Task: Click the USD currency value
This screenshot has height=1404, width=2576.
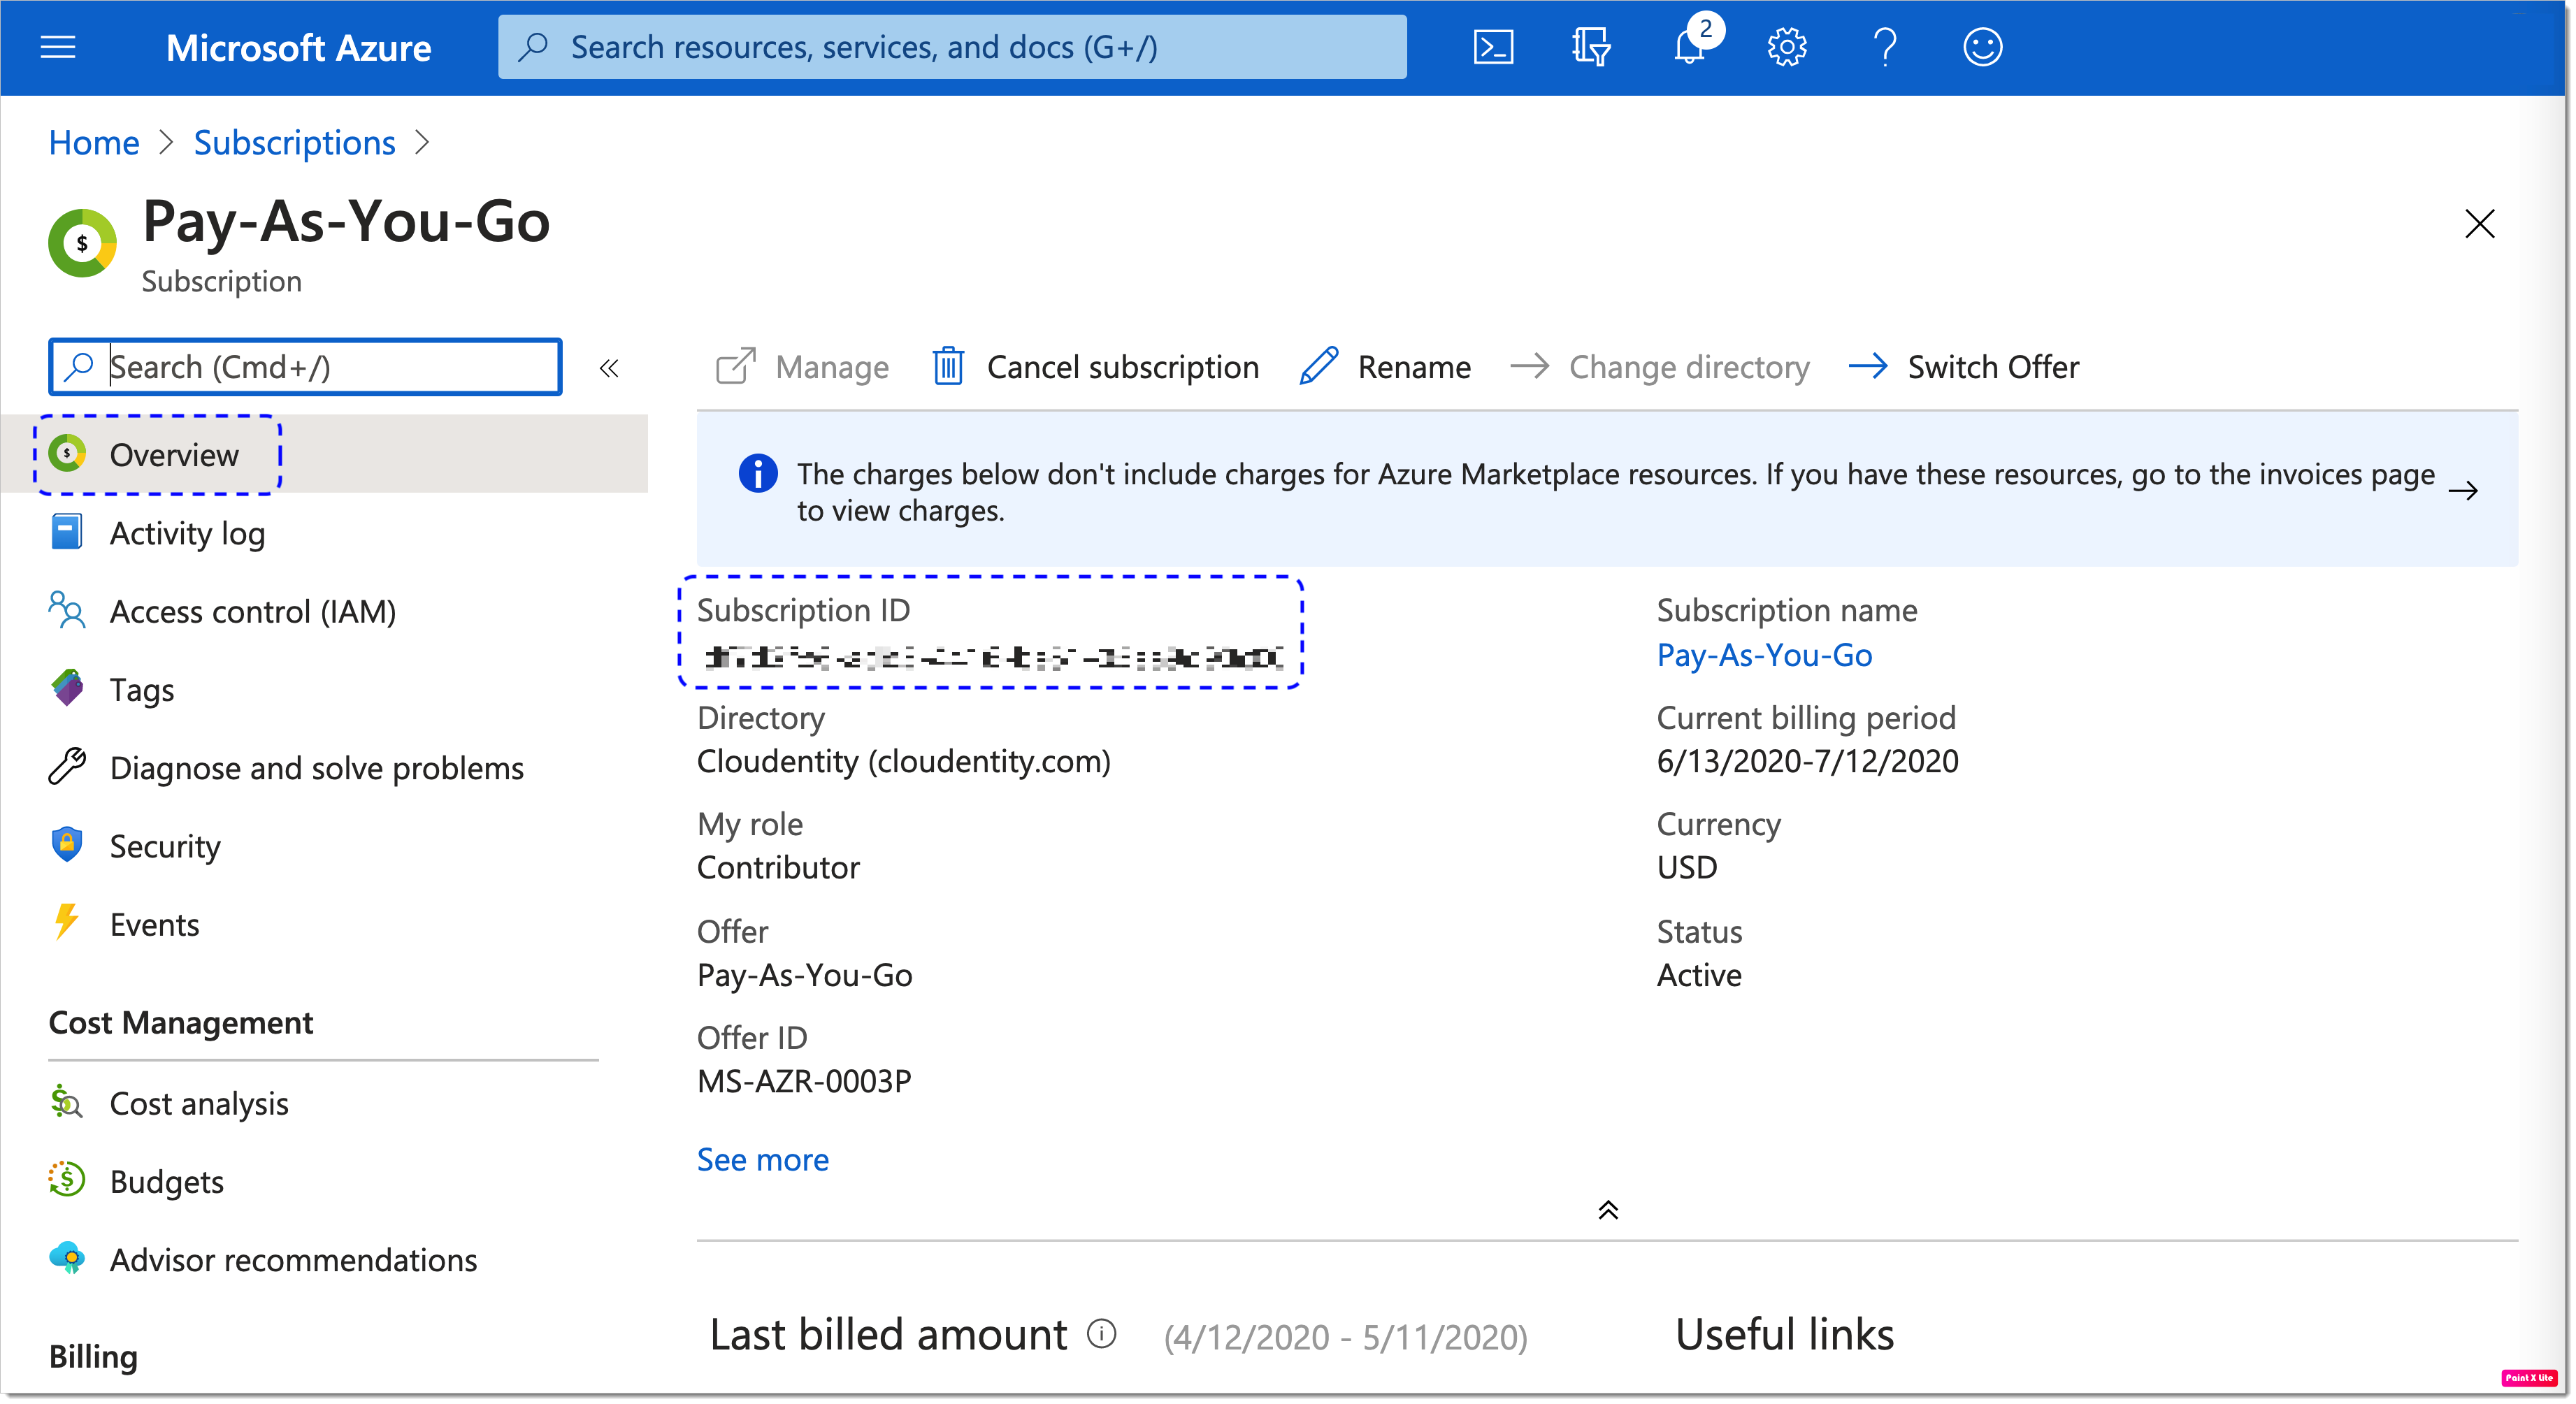Action: pyautogui.click(x=1687, y=868)
